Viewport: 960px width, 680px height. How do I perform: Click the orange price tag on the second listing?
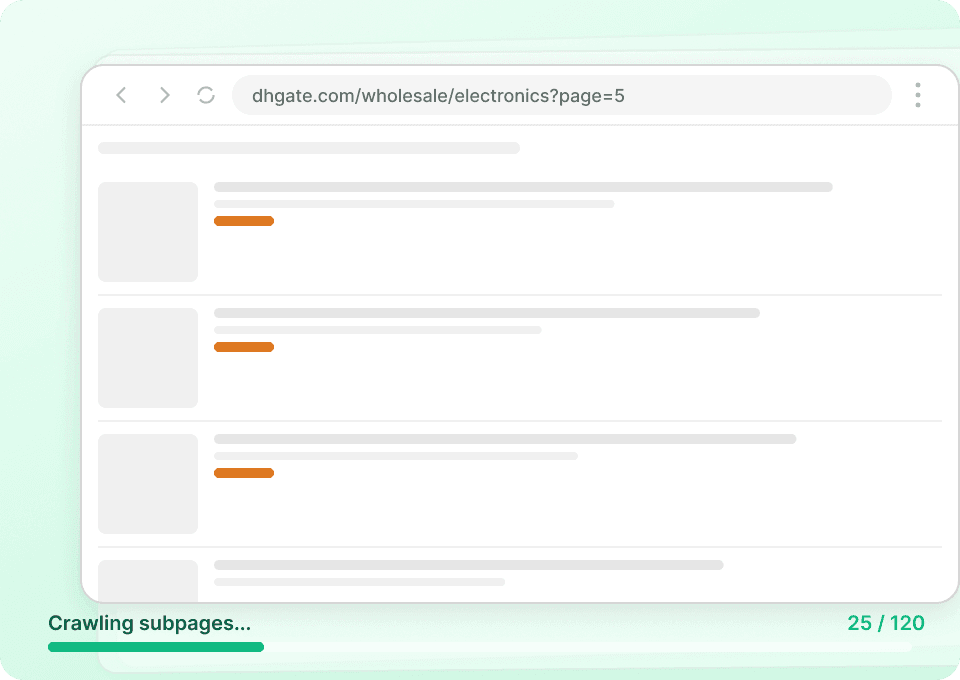coord(244,347)
